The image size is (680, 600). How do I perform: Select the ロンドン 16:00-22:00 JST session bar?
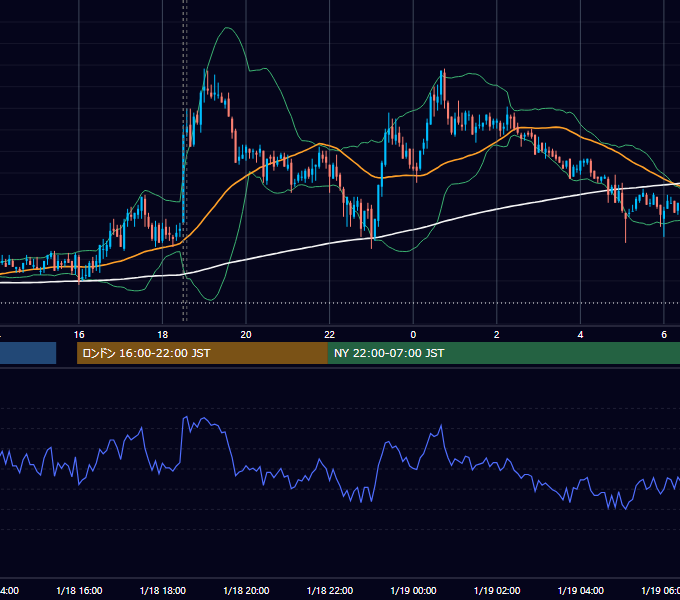click(x=202, y=353)
